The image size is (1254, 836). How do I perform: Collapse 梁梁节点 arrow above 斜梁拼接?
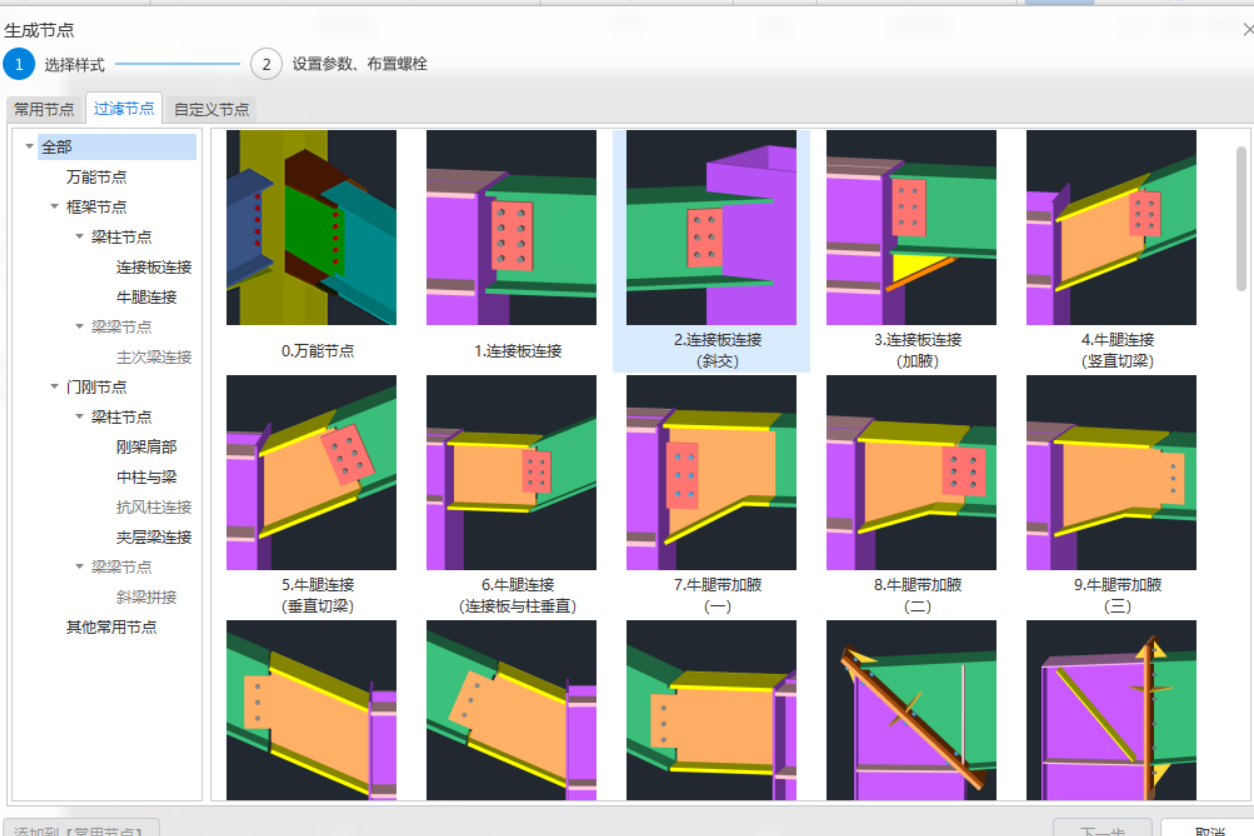tap(80, 567)
